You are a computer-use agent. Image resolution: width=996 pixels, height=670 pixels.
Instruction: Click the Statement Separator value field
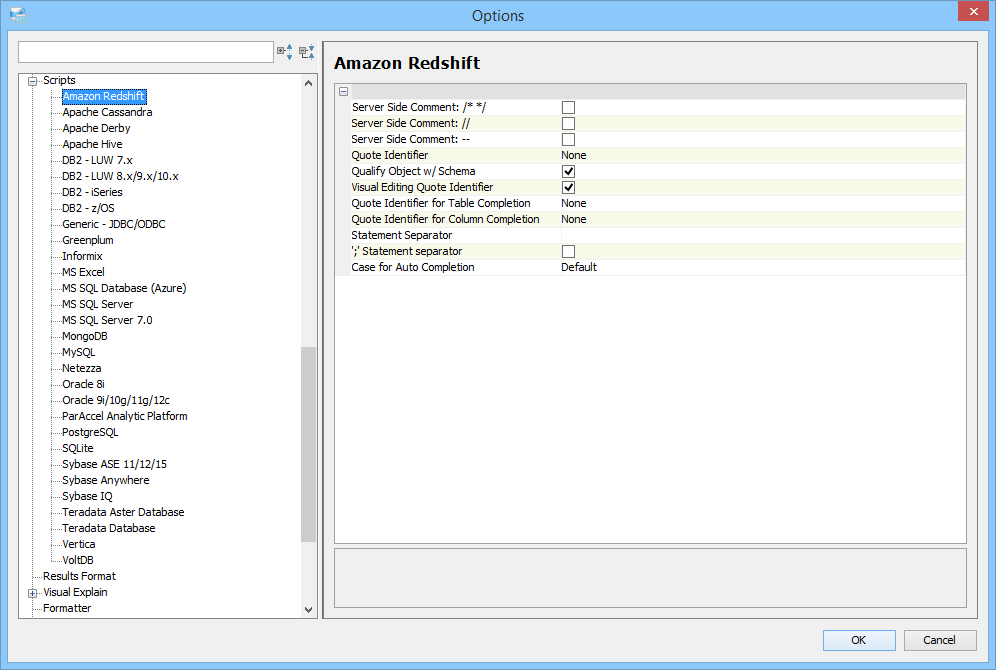point(762,235)
